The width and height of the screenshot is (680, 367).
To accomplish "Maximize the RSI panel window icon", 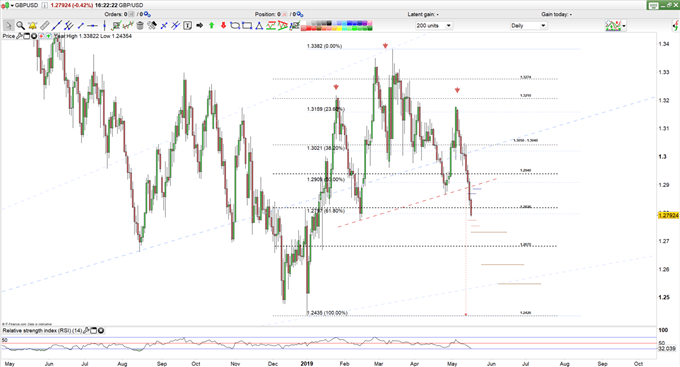I will click(x=93, y=331).
